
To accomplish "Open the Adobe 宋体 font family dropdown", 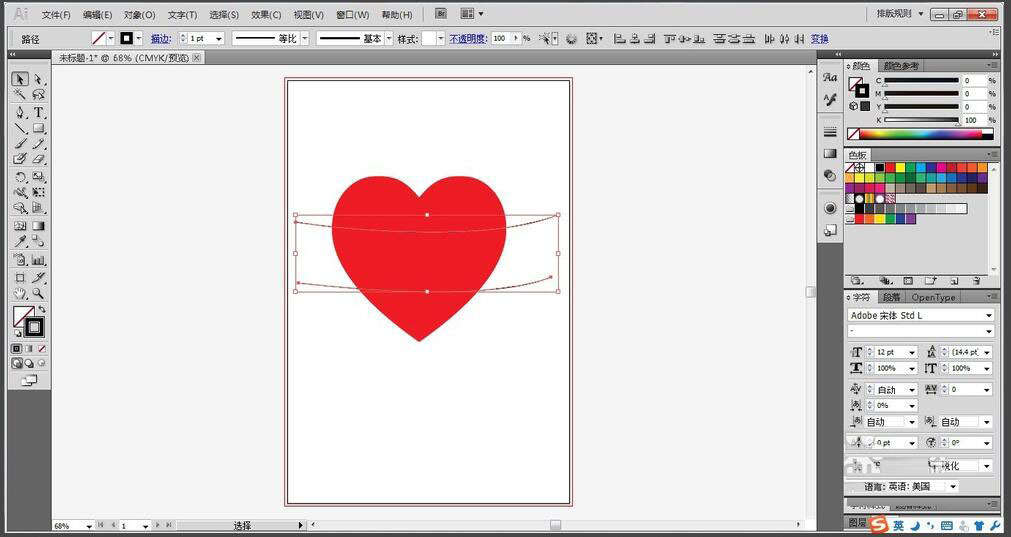I will click(x=988, y=316).
